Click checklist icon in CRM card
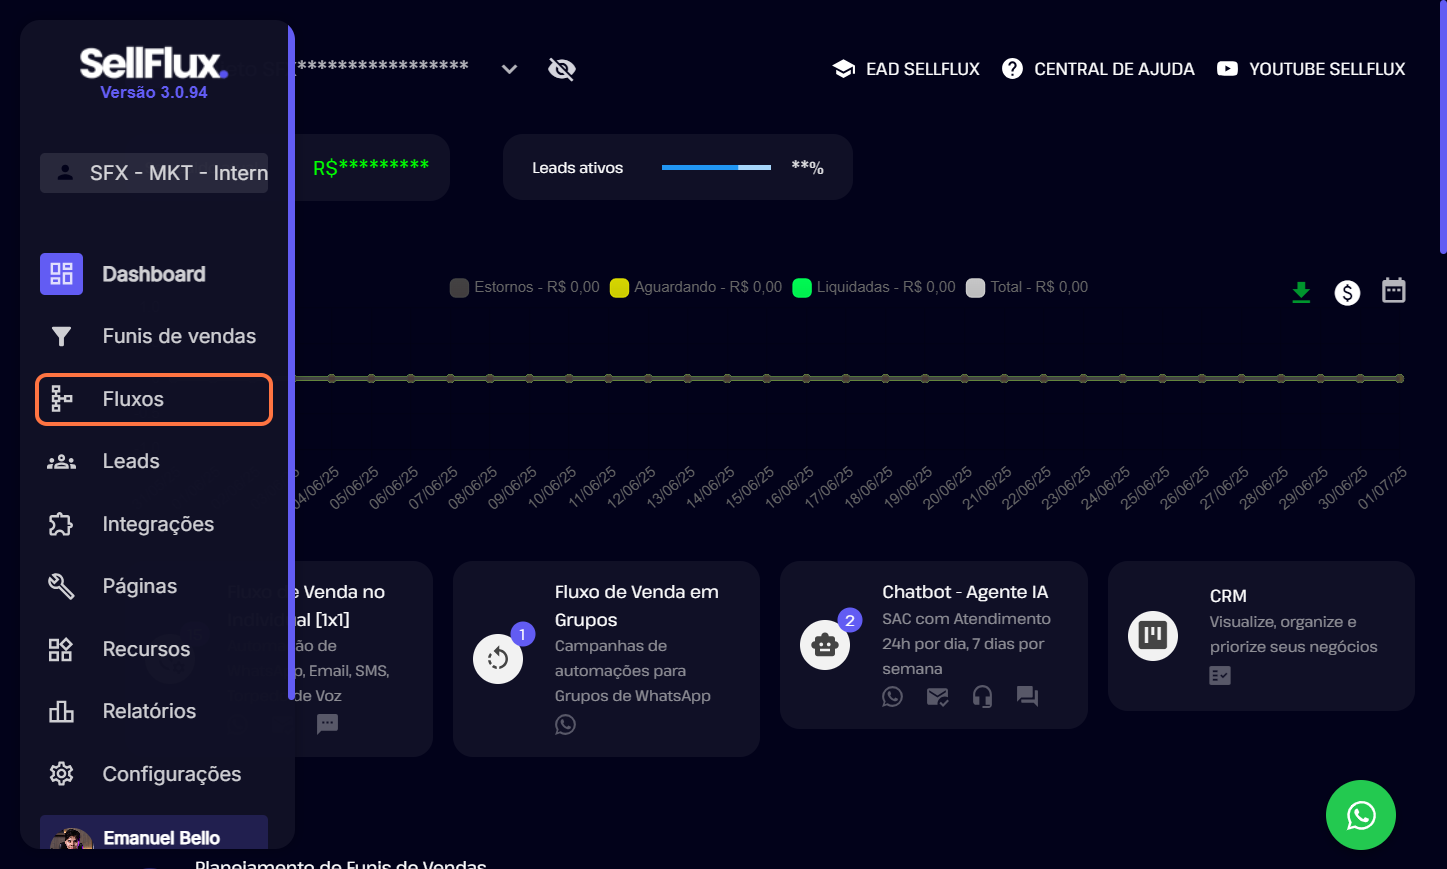Viewport: 1447px width, 869px height. pyautogui.click(x=1220, y=676)
